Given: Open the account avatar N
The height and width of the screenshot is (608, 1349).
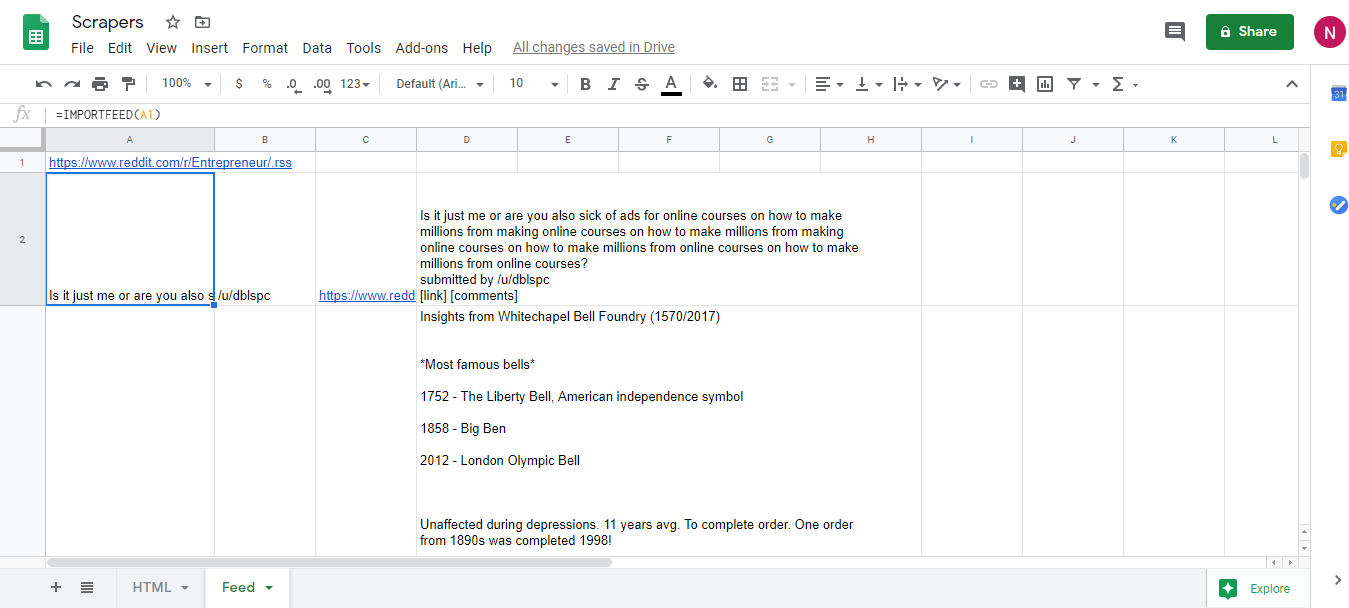Looking at the screenshot, I should [1329, 32].
